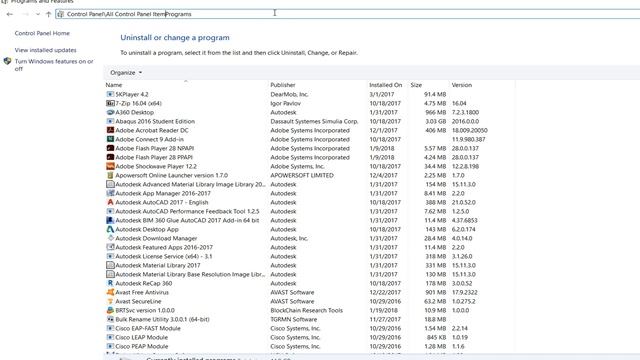Select the Autodesk Material Library Base Resolution entry
This screenshot has width=640, height=360.
[190, 274]
